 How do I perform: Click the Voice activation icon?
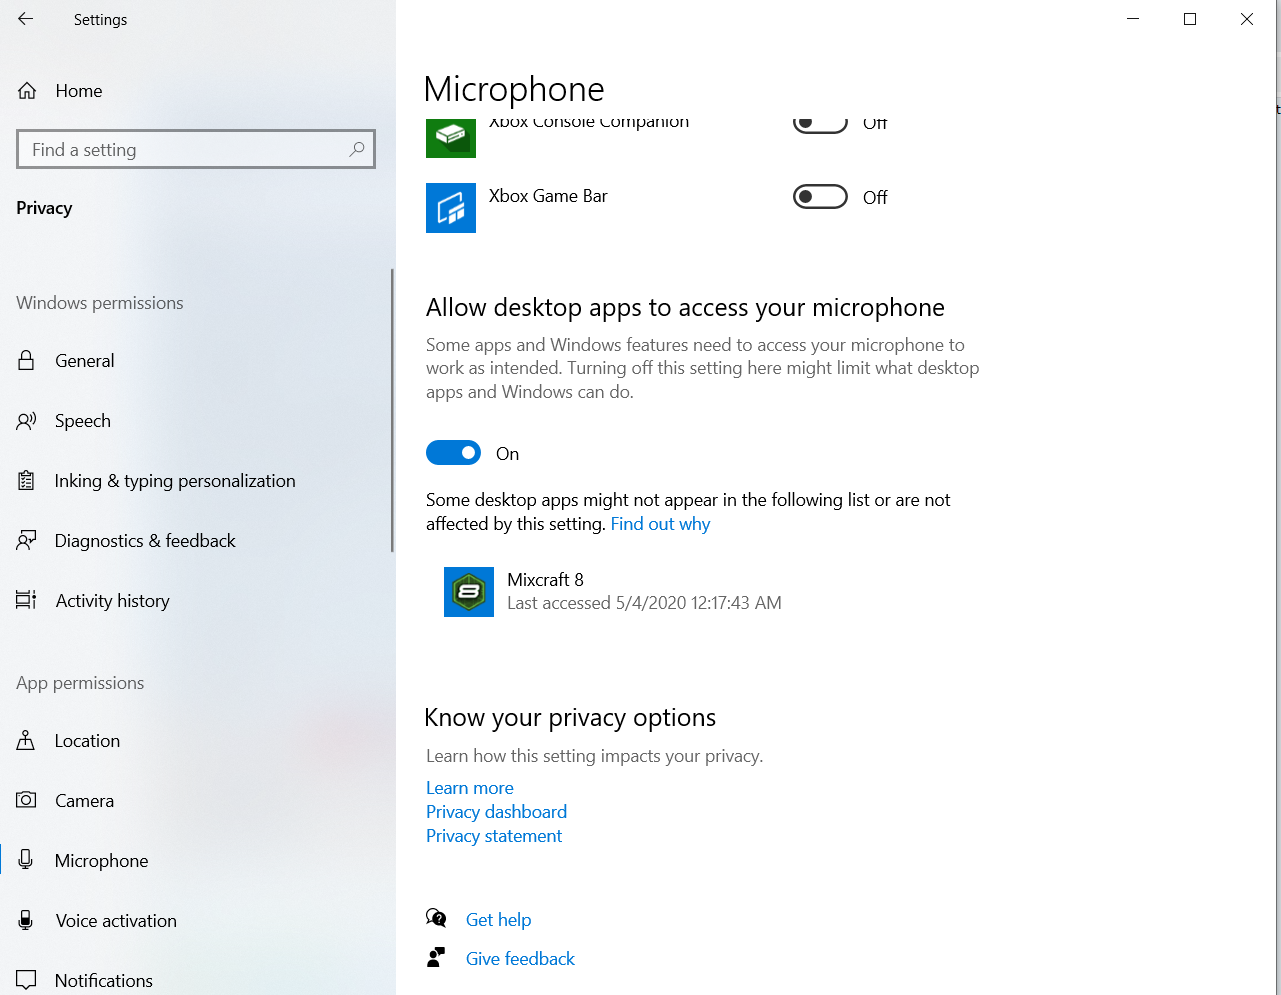(27, 920)
